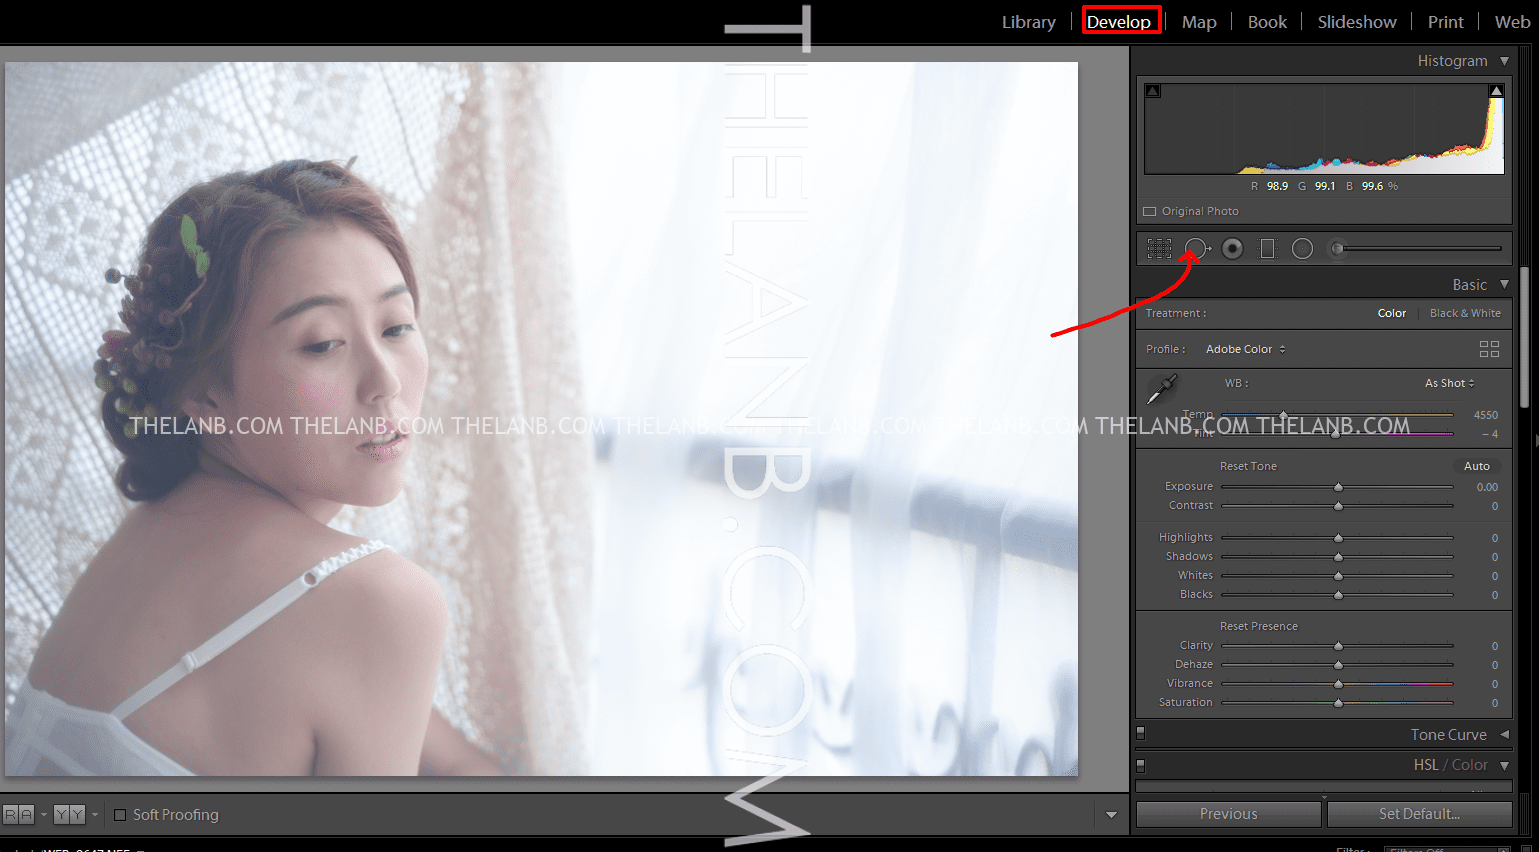This screenshot has height=852, width=1539.
Task: Switch treatment to Black & White
Action: click(1464, 313)
